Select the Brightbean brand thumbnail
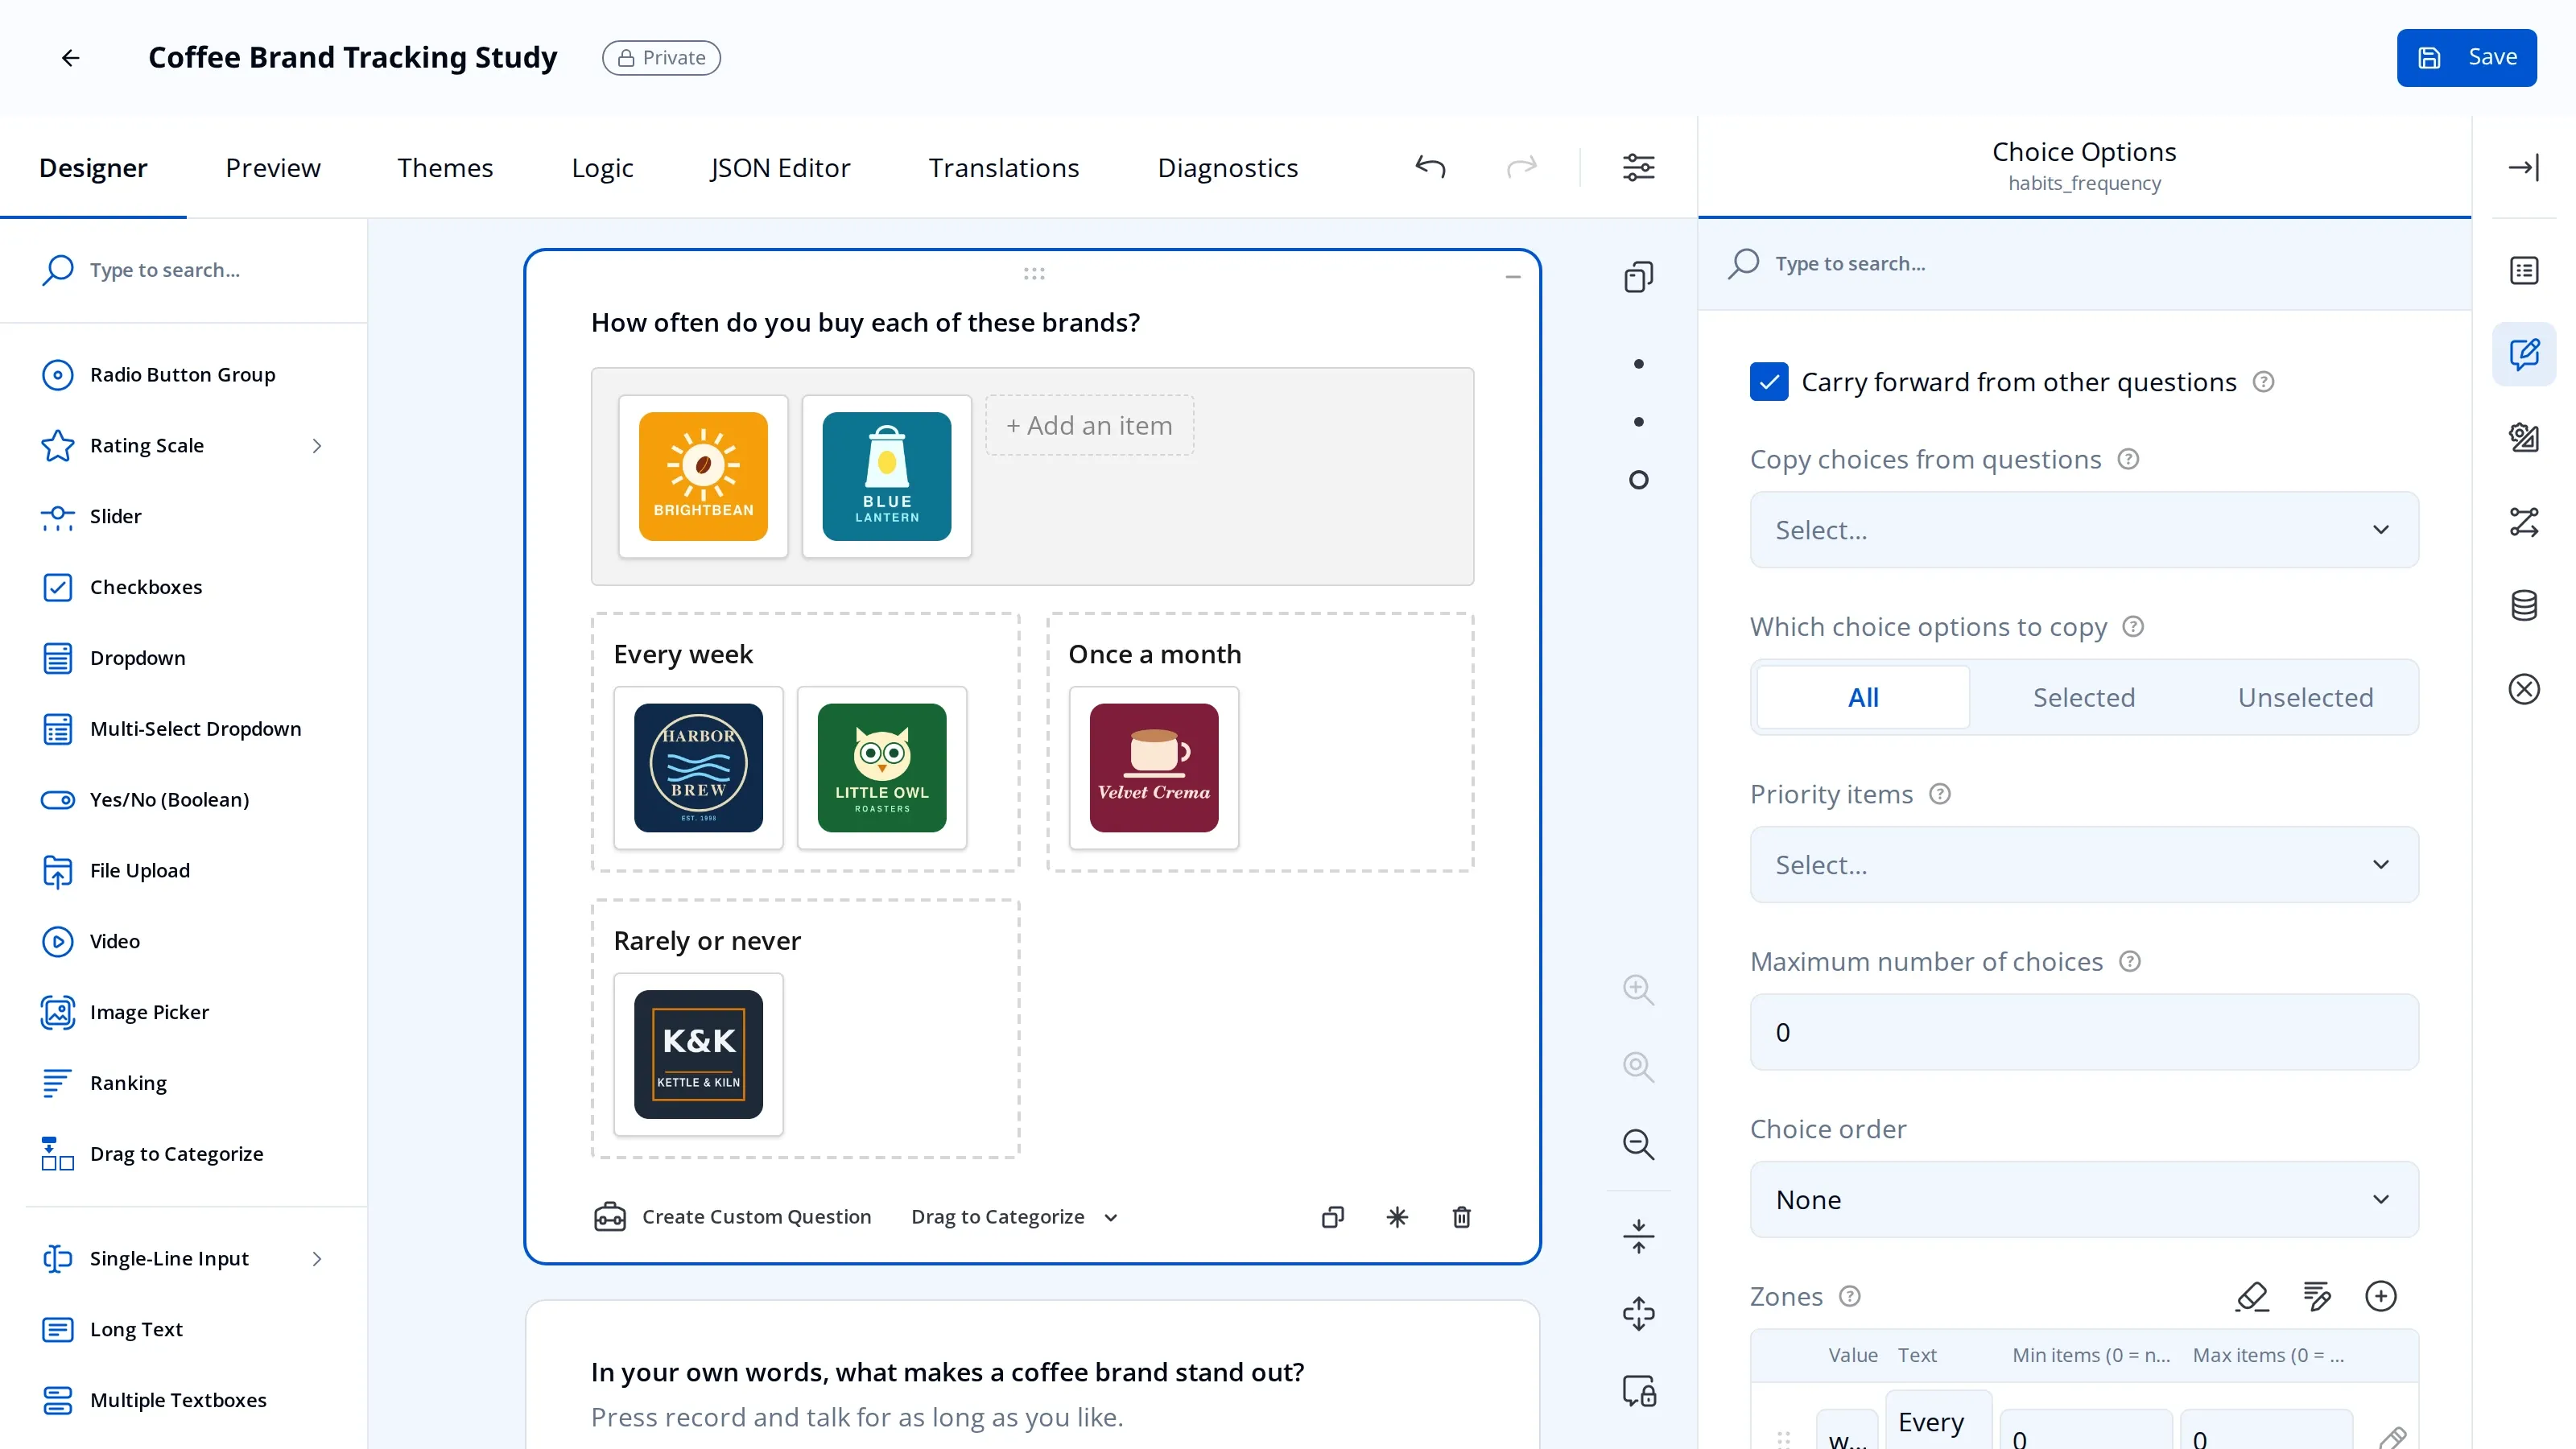The width and height of the screenshot is (2576, 1449). [x=703, y=477]
